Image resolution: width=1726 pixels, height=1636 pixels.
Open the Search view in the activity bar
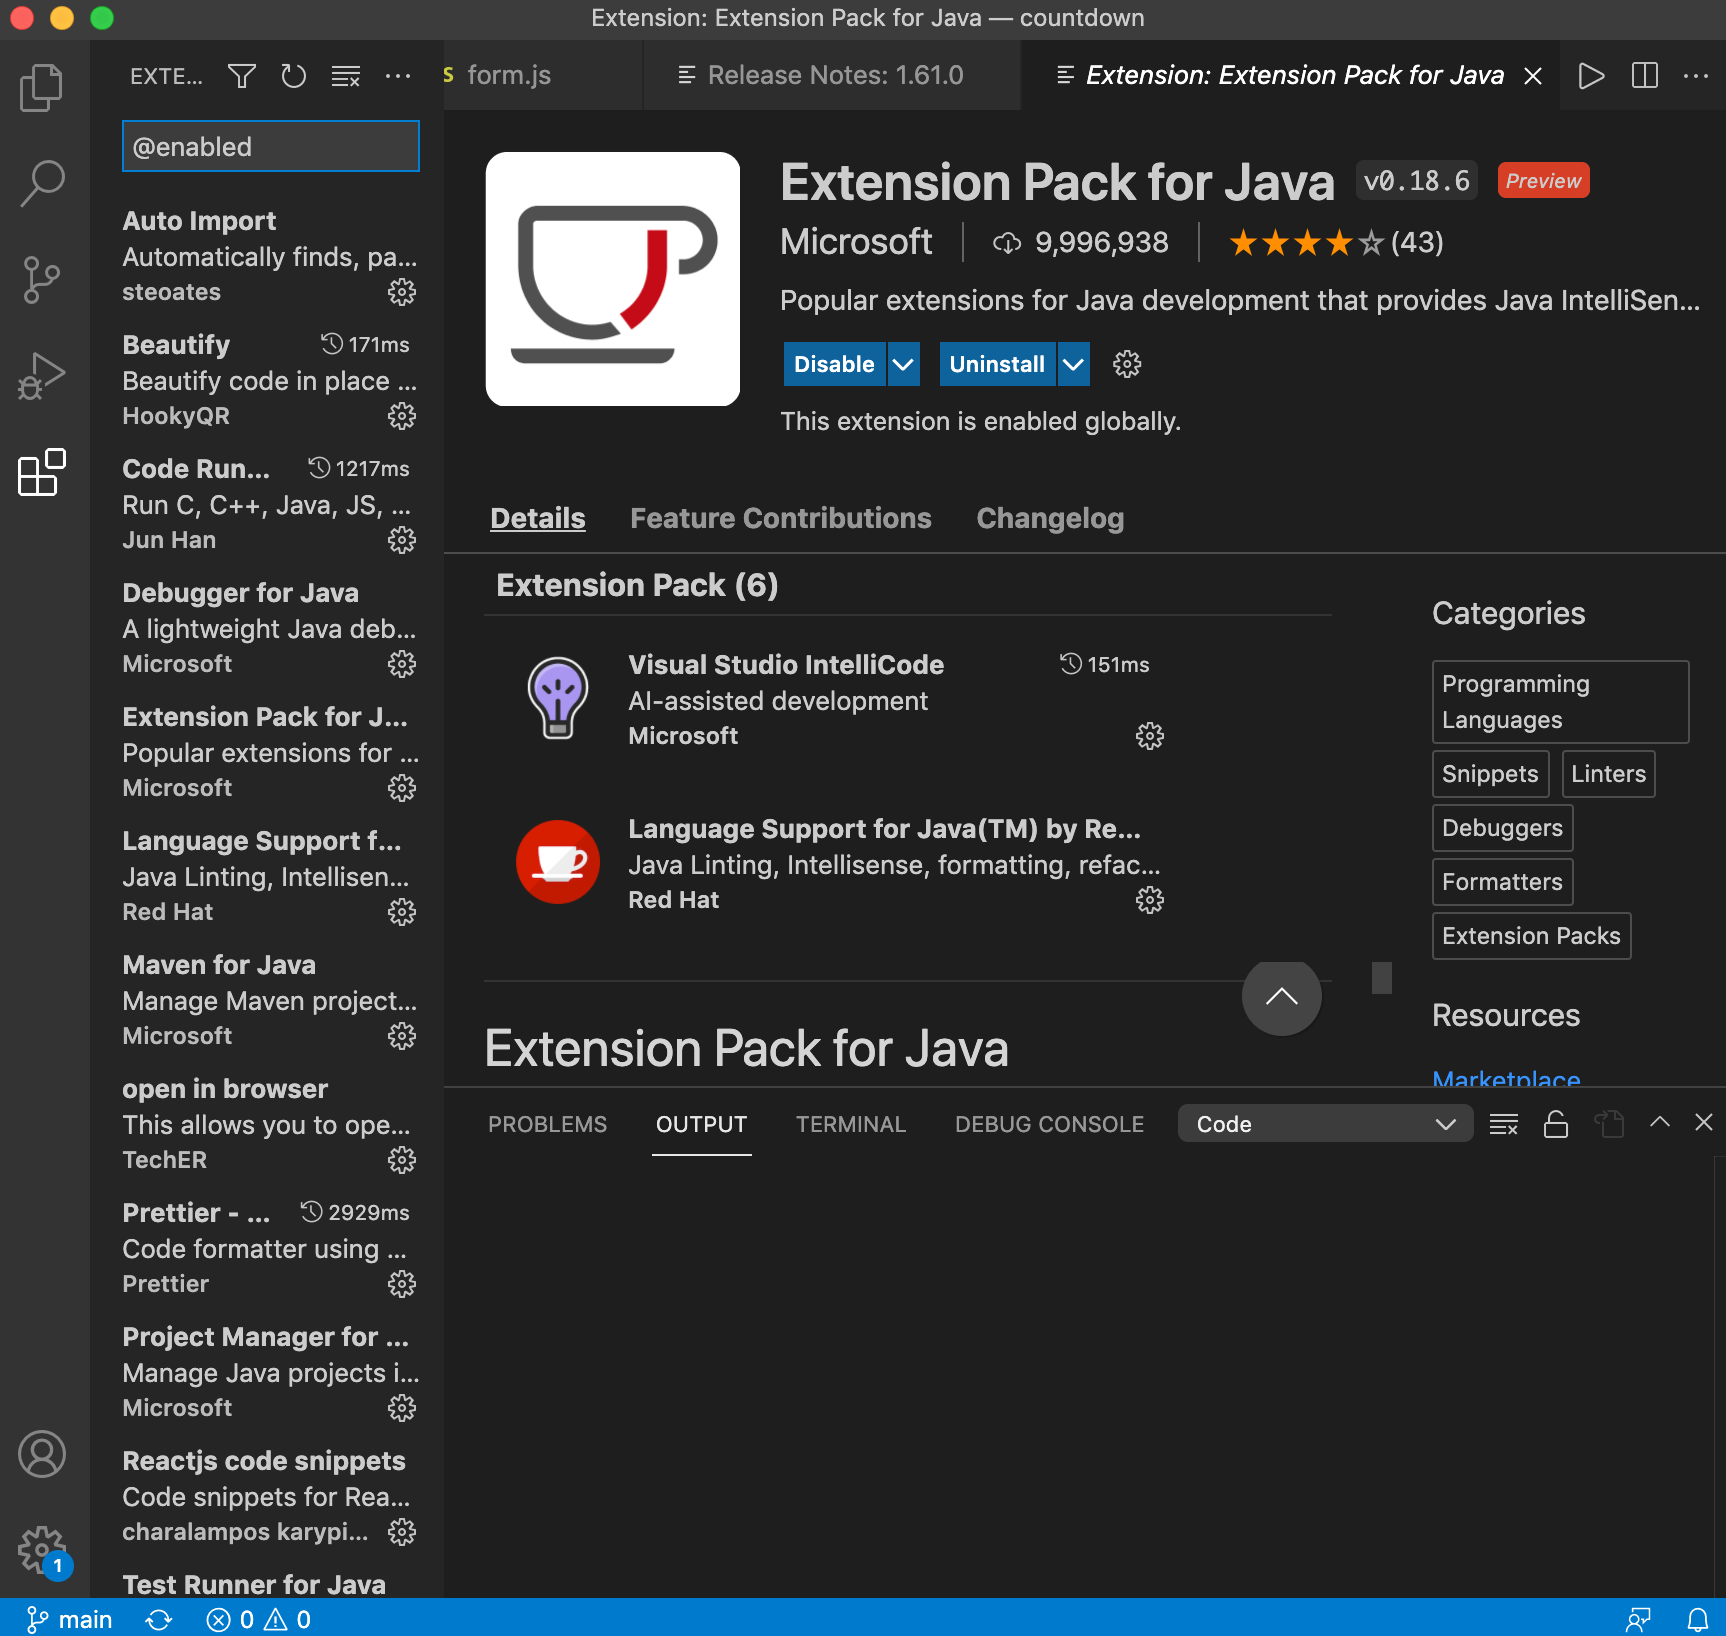42,184
